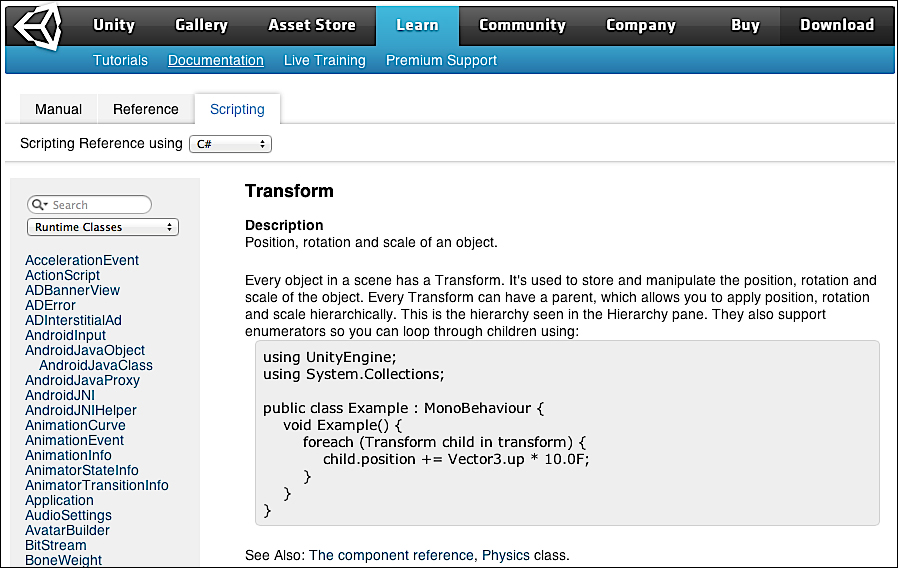Click the 'public class Example' code line

point(403,408)
